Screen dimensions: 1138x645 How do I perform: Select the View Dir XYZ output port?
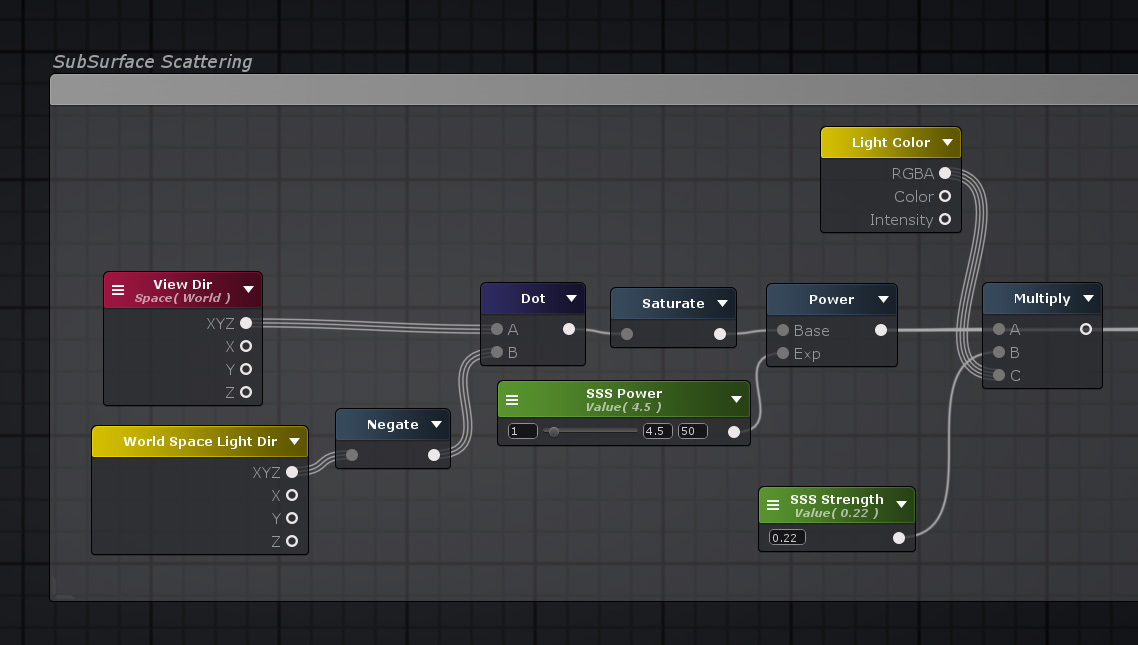click(x=246, y=323)
